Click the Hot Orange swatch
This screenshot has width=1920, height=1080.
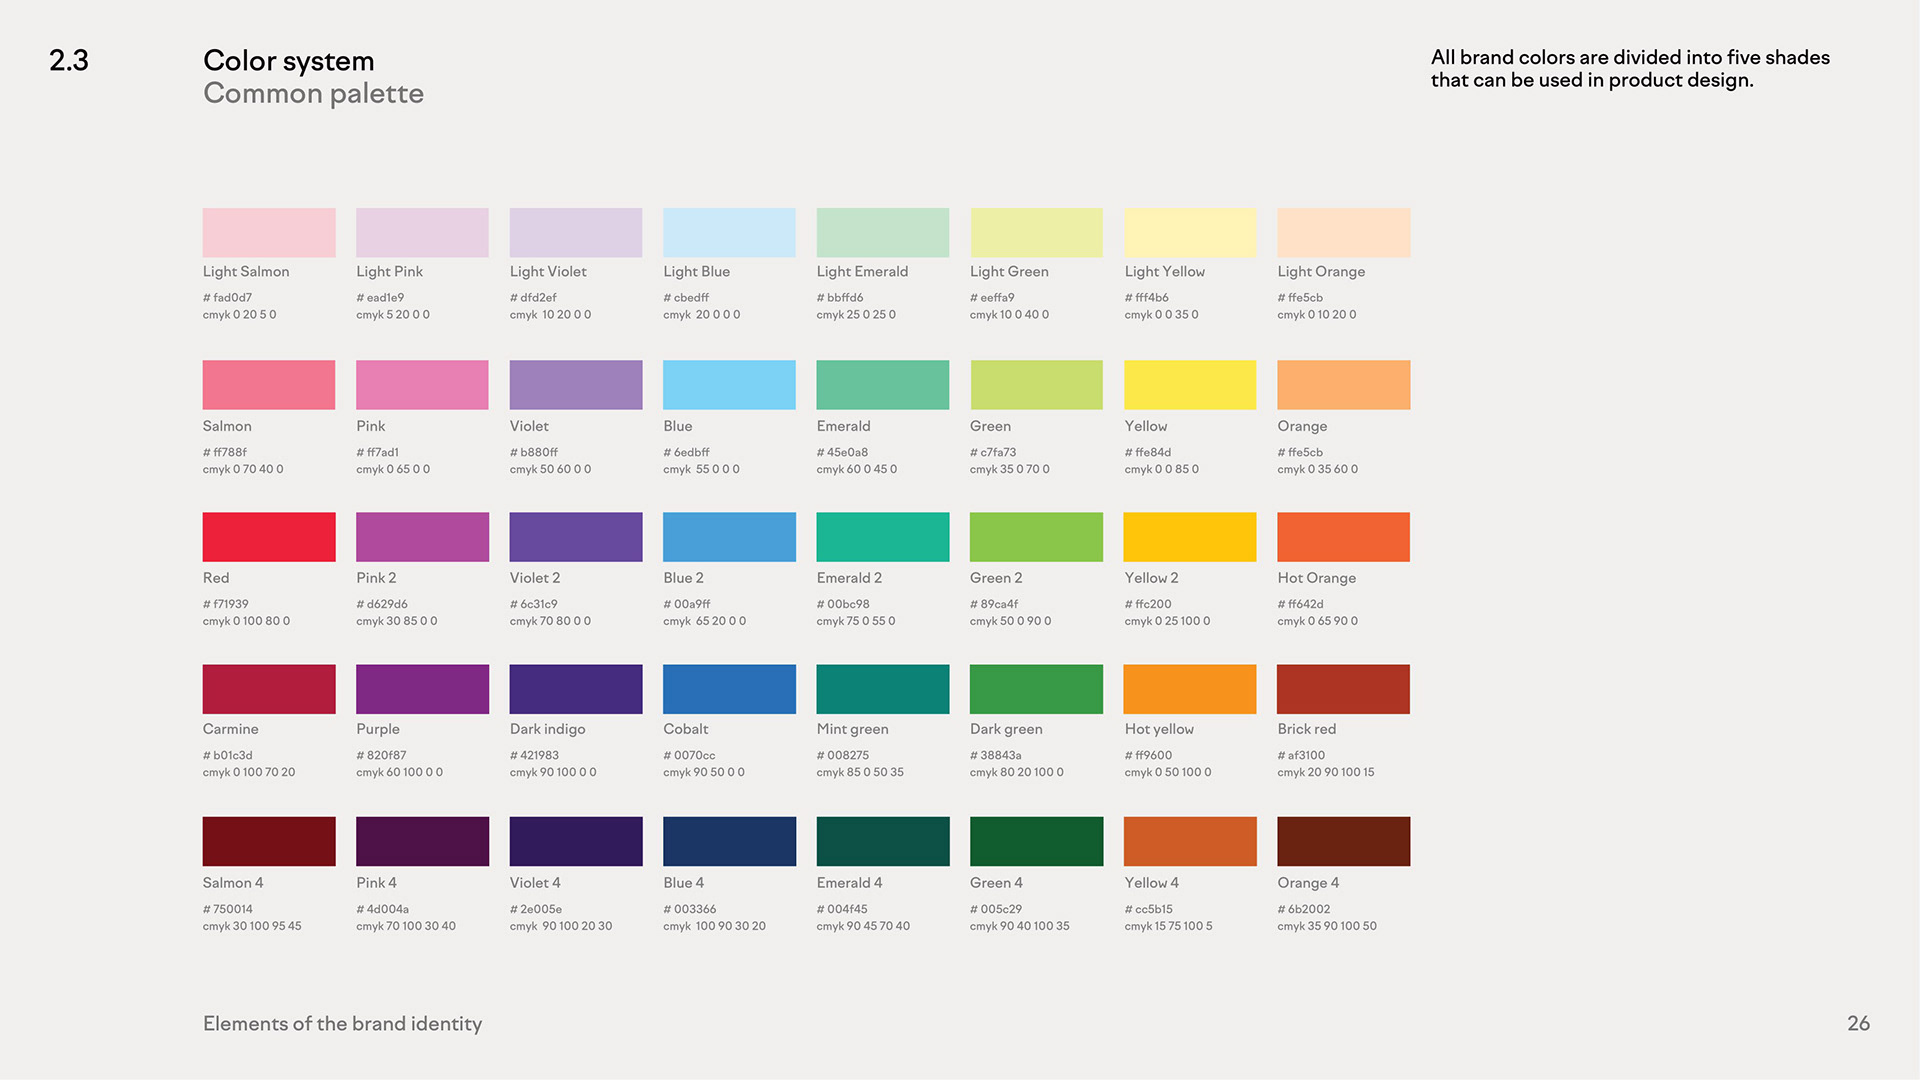(x=1343, y=537)
